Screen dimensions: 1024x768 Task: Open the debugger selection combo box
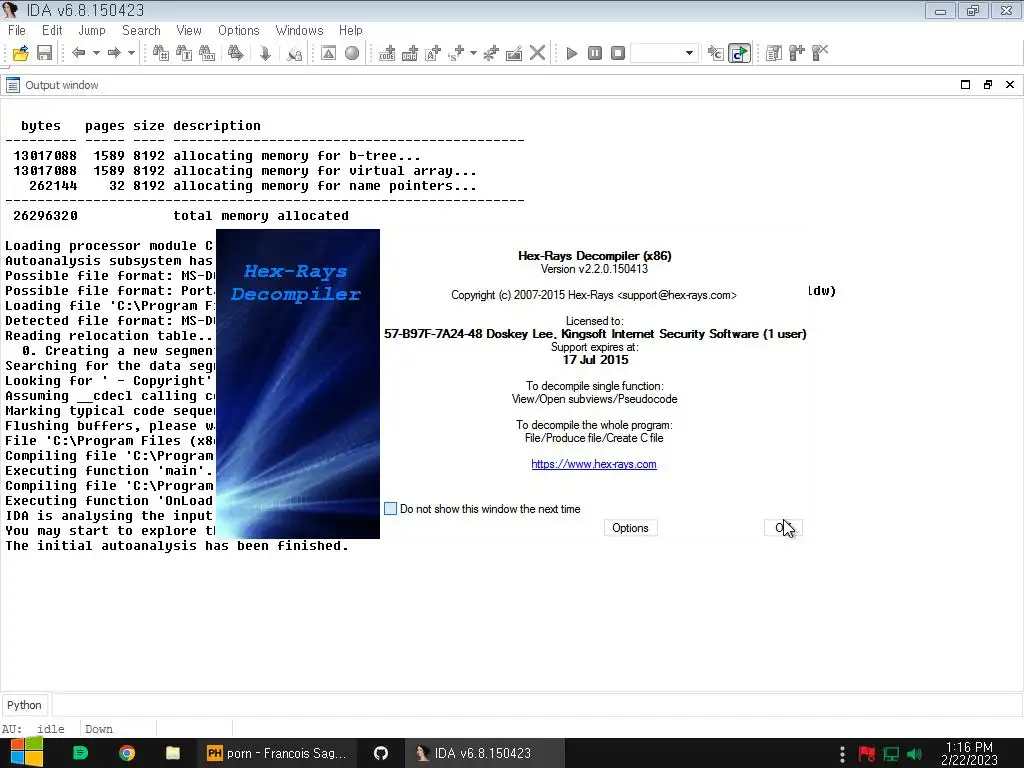(664, 53)
